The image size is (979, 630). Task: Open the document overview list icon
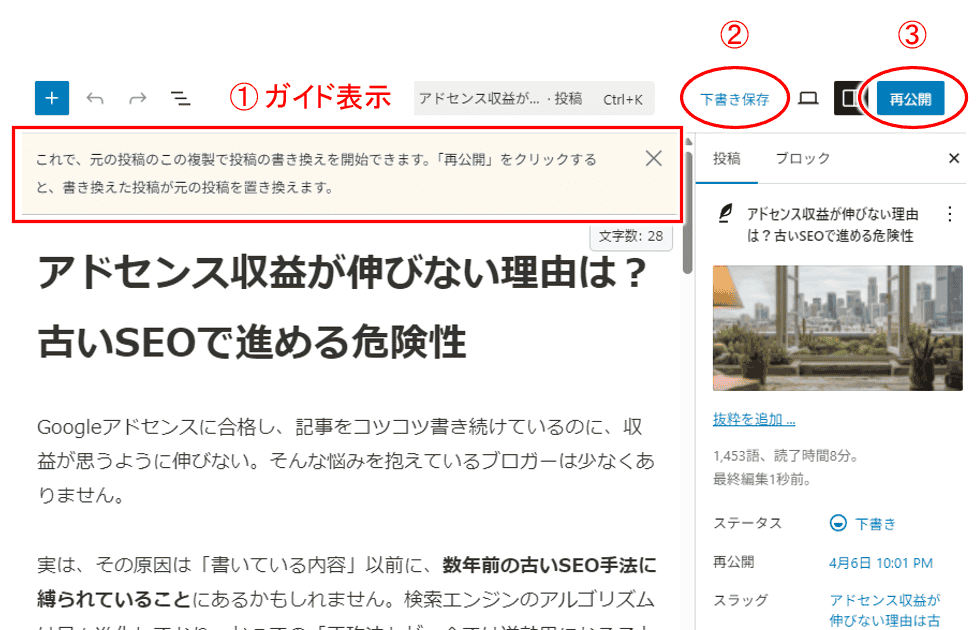coord(180,98)
